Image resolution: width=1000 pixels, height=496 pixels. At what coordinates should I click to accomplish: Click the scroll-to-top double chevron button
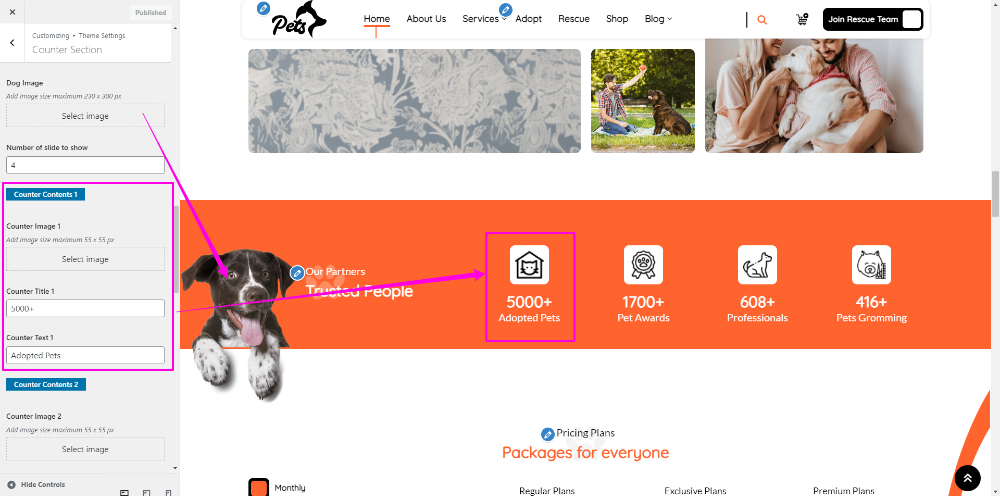coord(967,478)
